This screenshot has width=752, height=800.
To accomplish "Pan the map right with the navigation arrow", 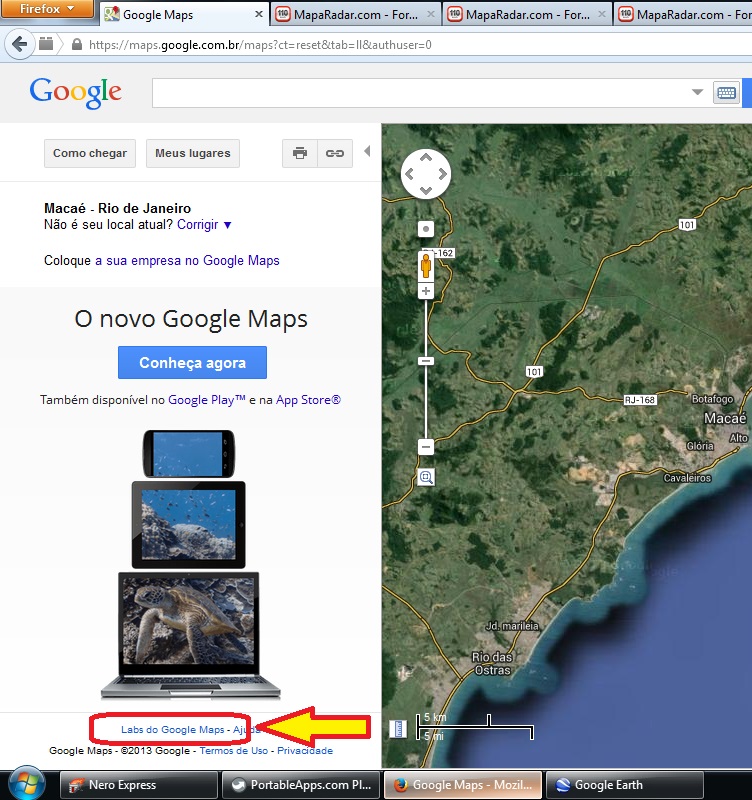I will [442, 174].
